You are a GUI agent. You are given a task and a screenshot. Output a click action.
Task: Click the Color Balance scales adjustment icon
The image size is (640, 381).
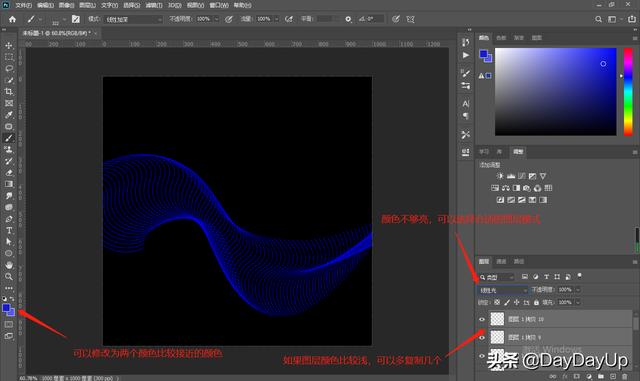[506, 188]
